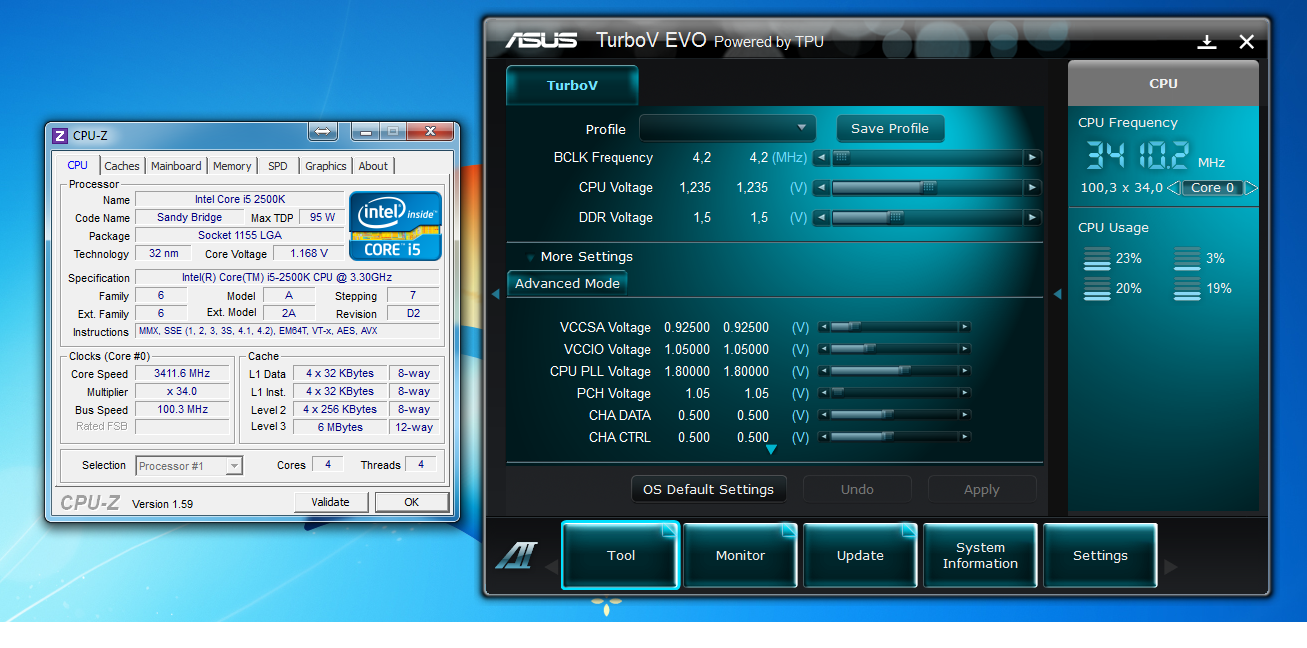Collapse the More Settings section
The image size is (1307, 648).
(530, 257)
